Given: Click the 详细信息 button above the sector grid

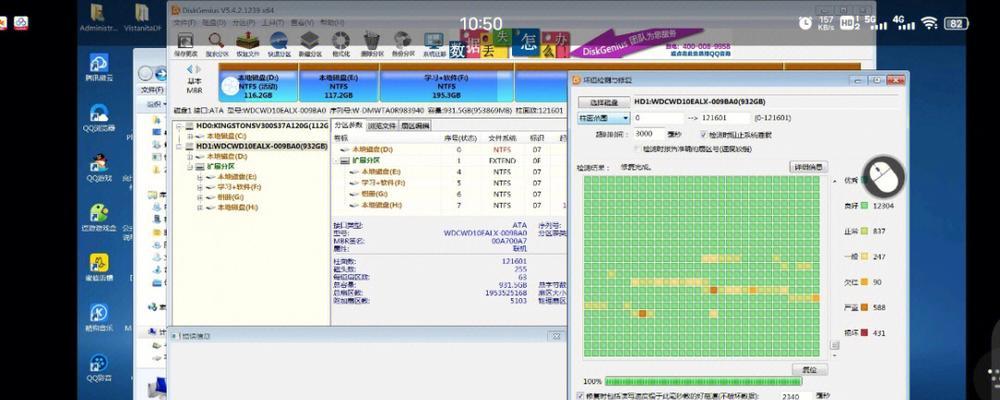Looking at the screenshot, I should 808,167.
